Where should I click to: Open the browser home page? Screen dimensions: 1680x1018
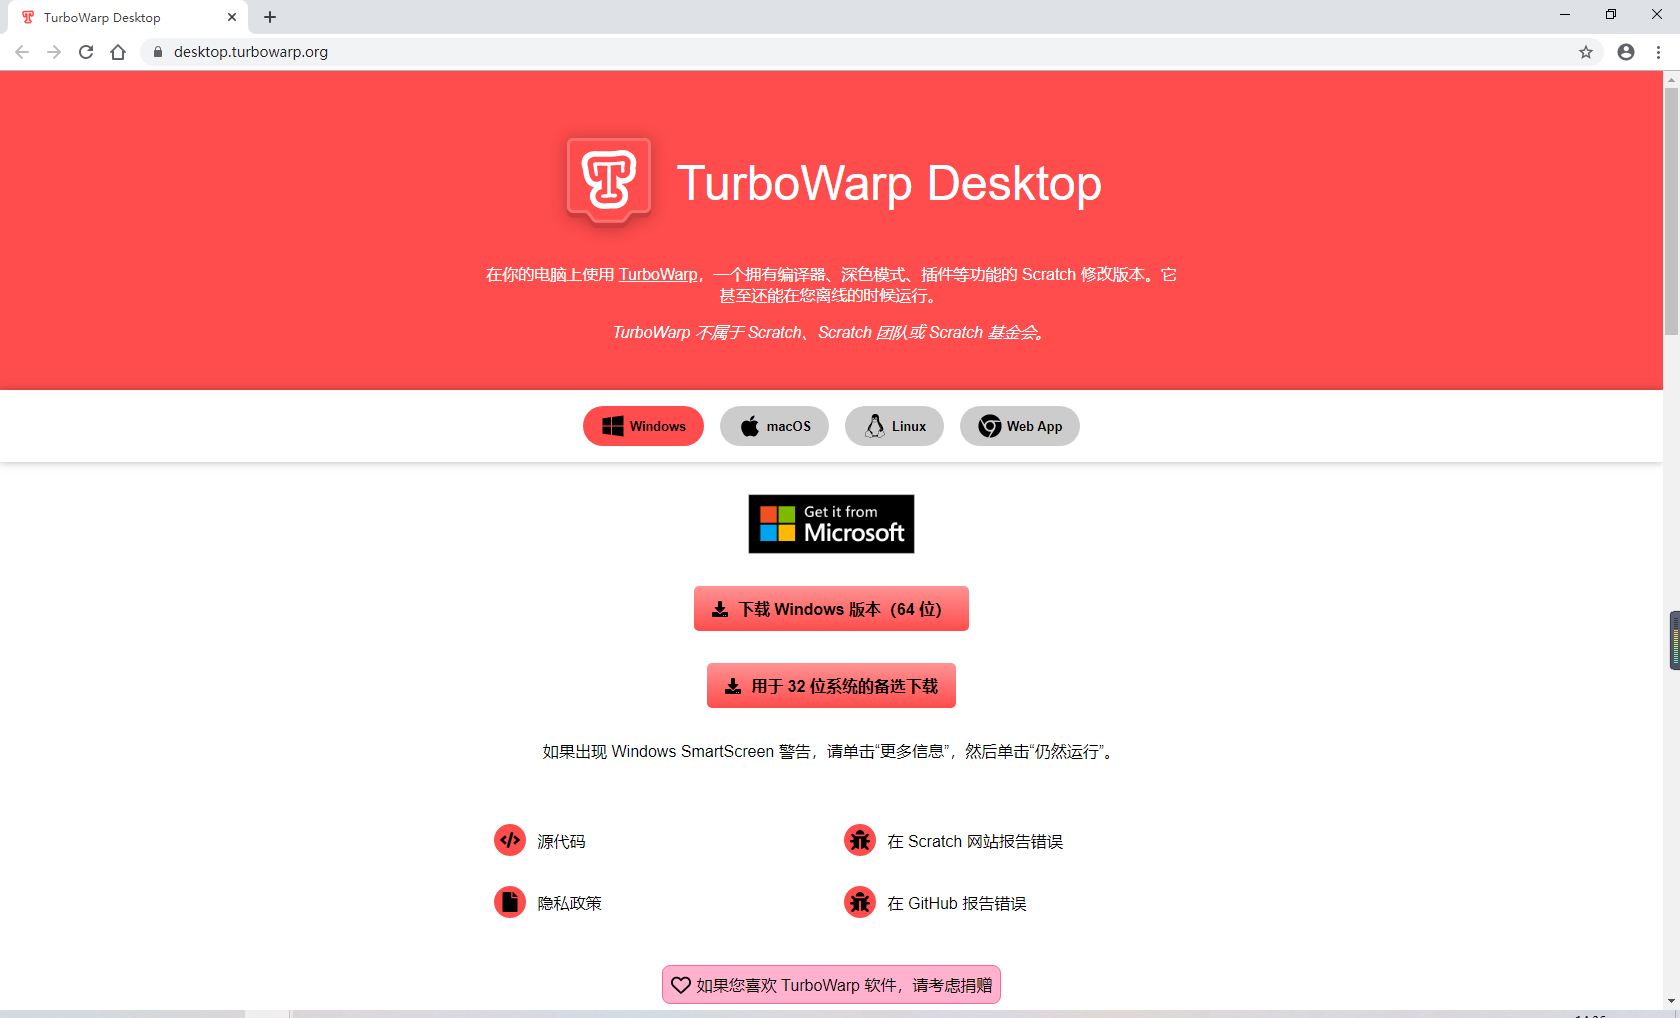118,52
